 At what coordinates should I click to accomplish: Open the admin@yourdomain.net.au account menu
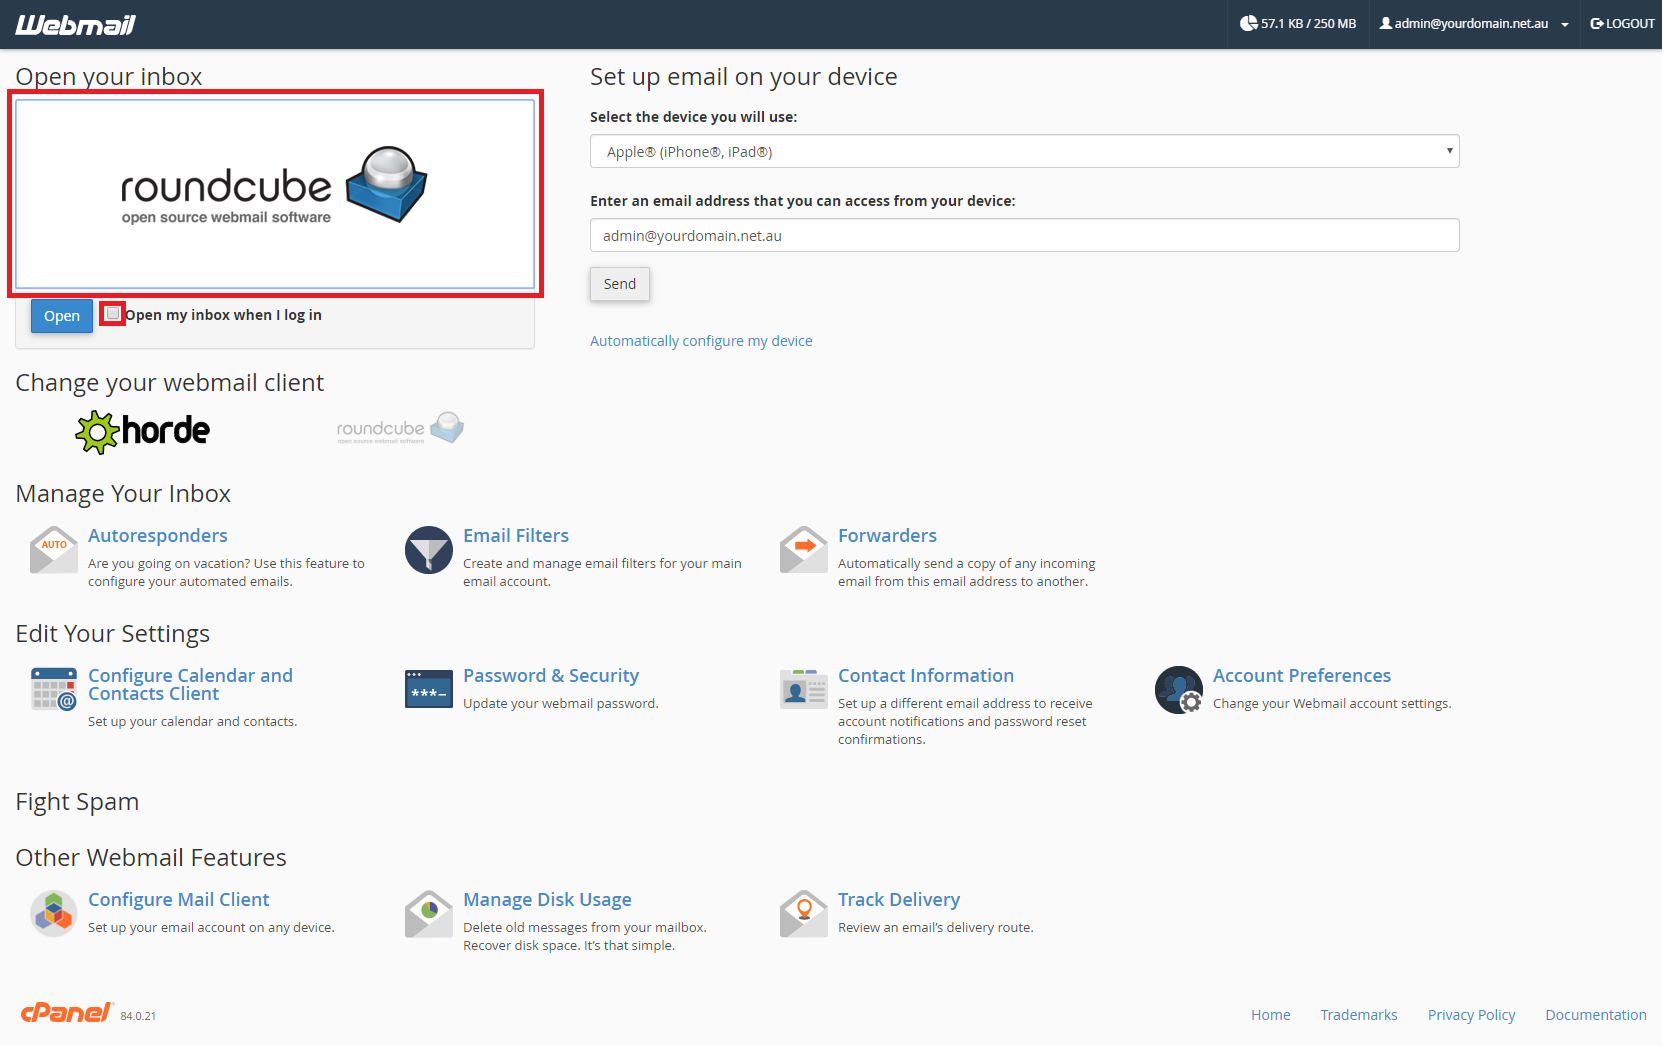1474,24
